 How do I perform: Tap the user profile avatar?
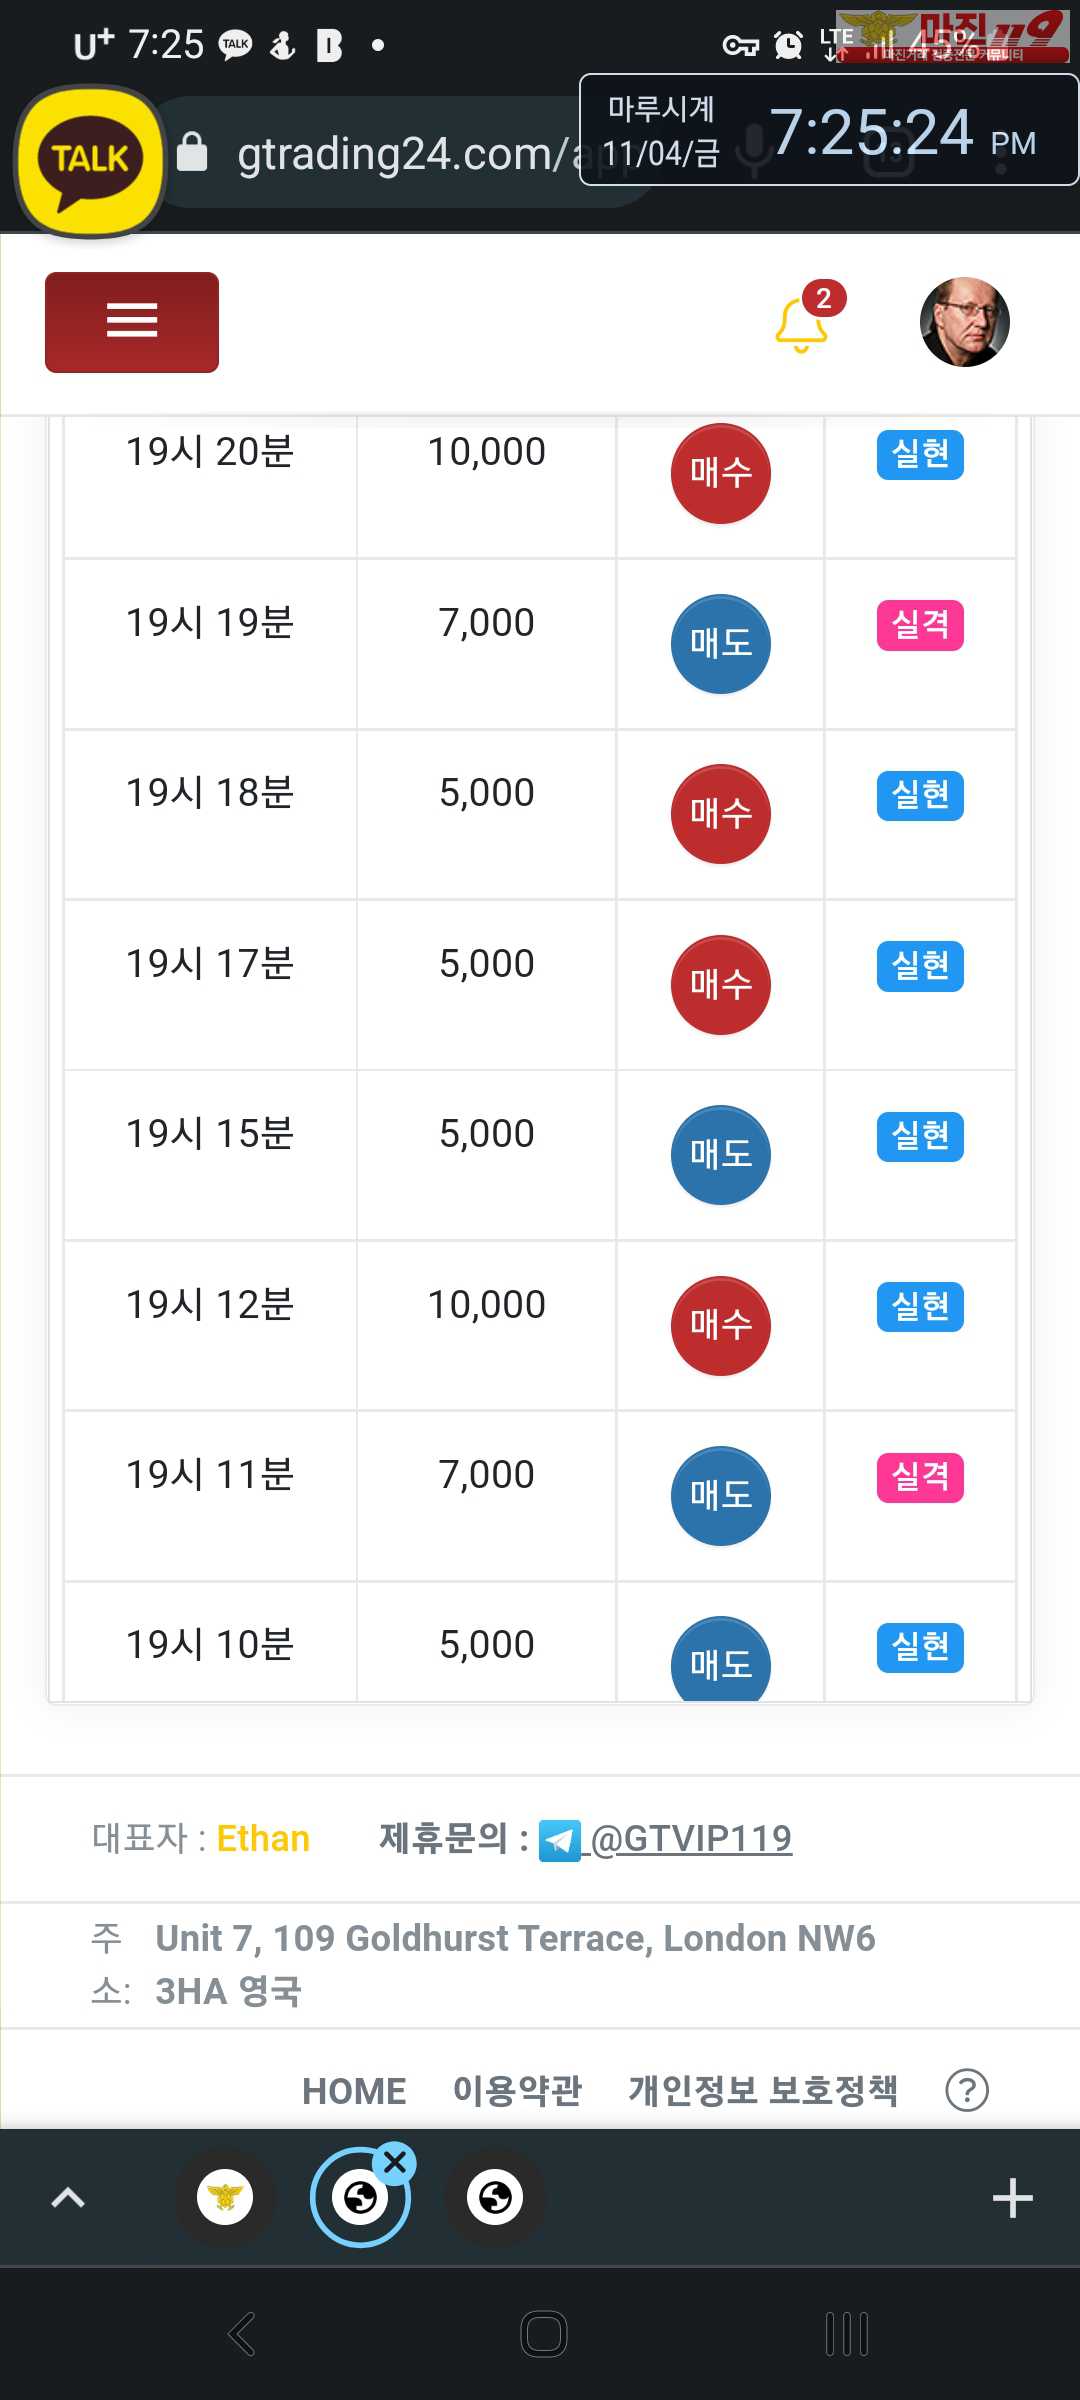click(x=964, y=322)
